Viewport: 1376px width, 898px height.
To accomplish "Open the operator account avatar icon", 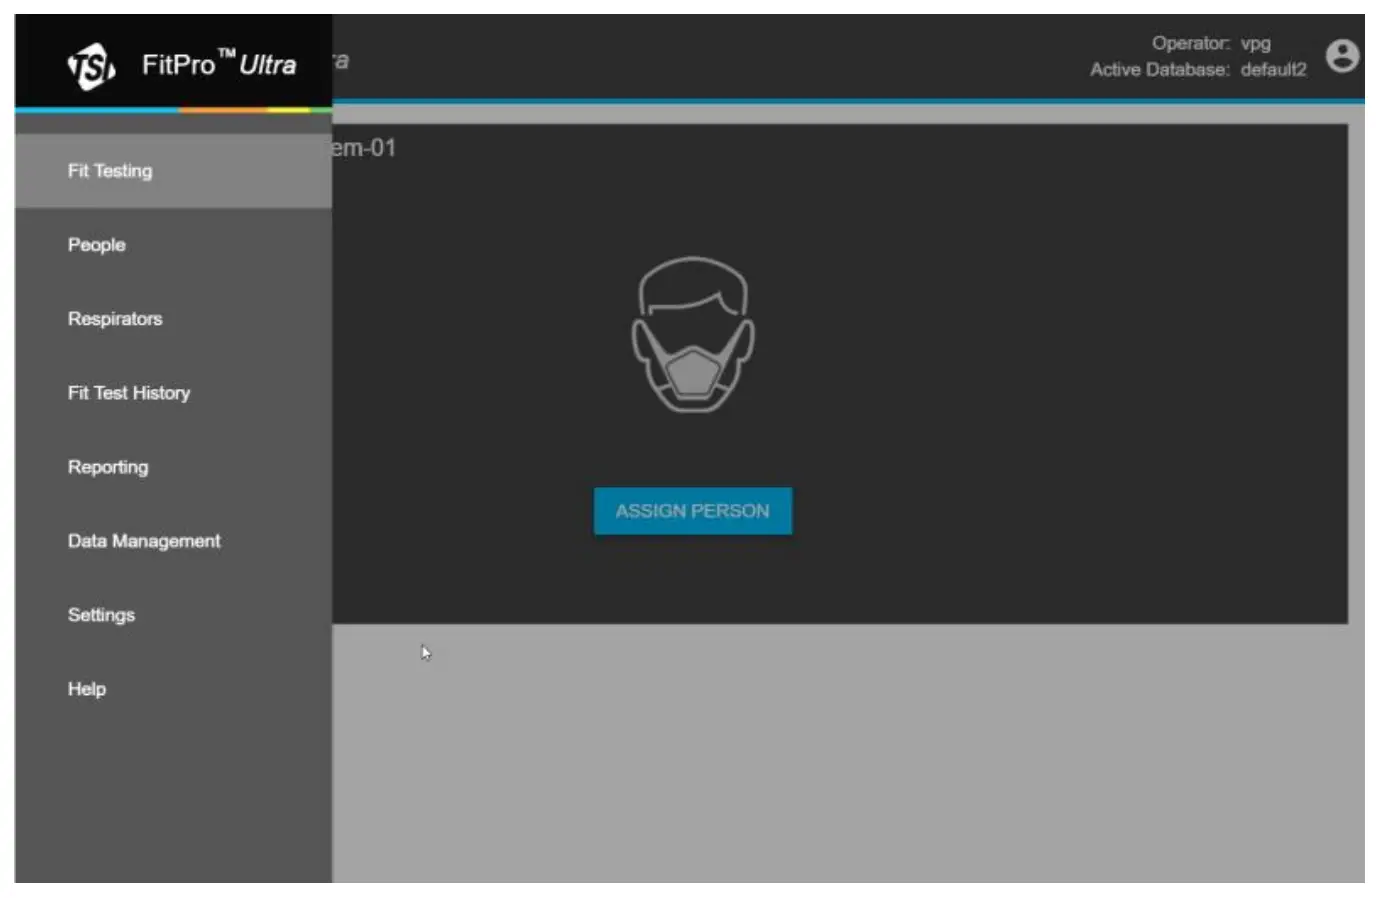I will tap(1343, 56).
